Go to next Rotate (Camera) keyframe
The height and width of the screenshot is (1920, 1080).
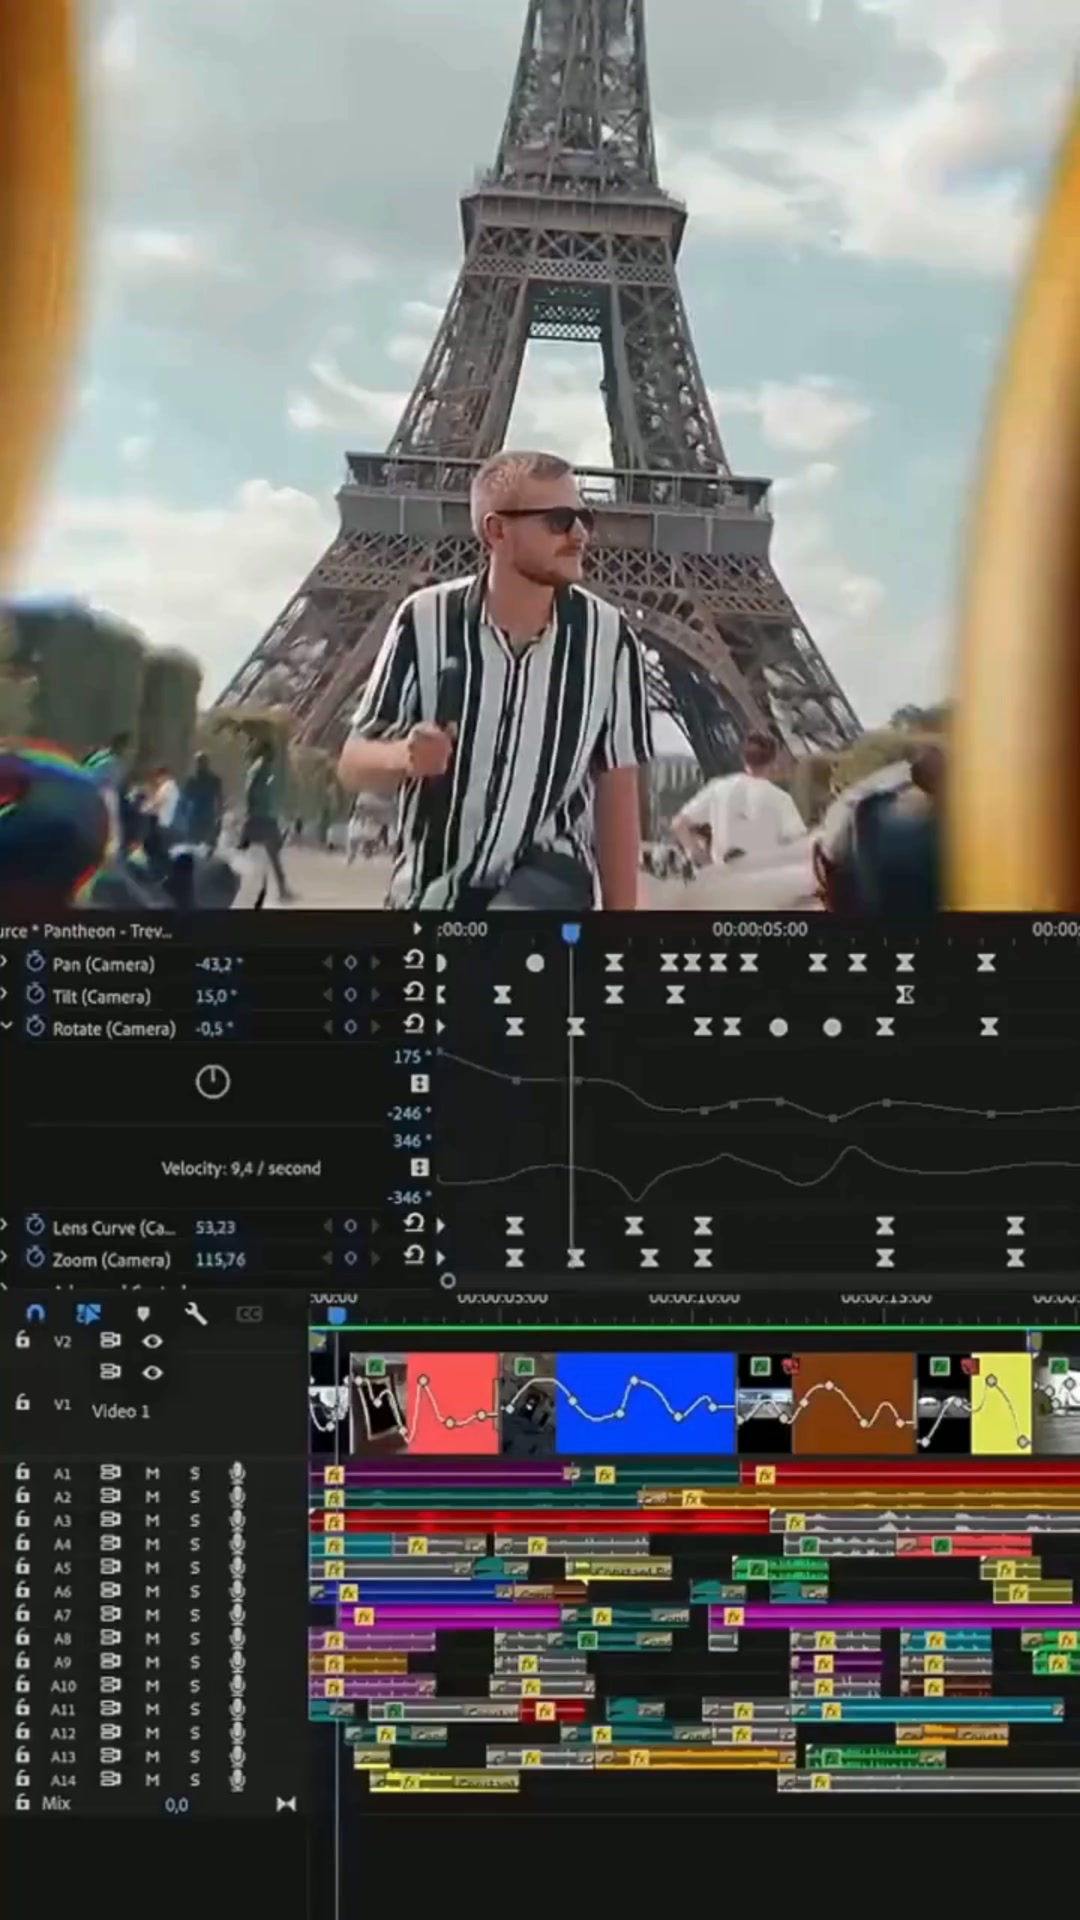click(x=375, y=1027)
